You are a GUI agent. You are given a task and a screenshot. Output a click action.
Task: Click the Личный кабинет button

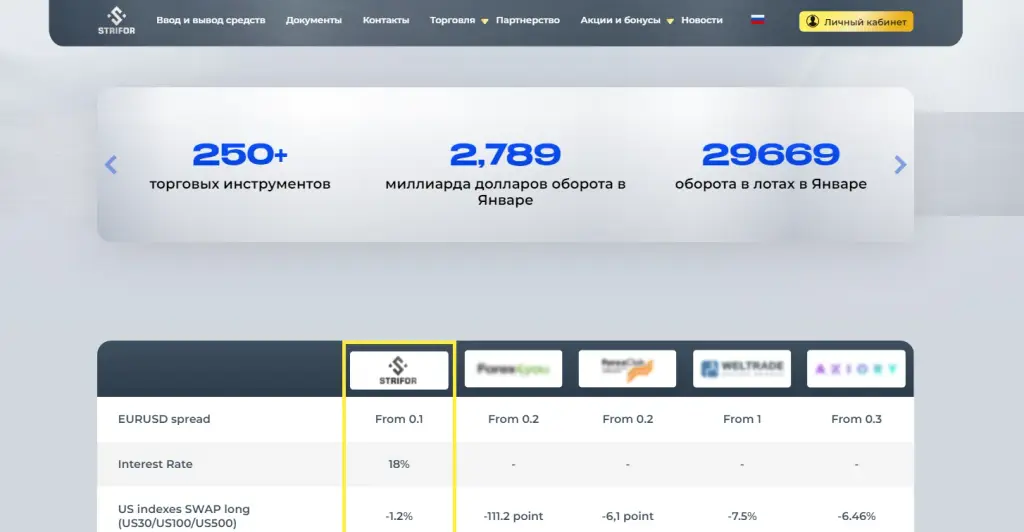856,22
